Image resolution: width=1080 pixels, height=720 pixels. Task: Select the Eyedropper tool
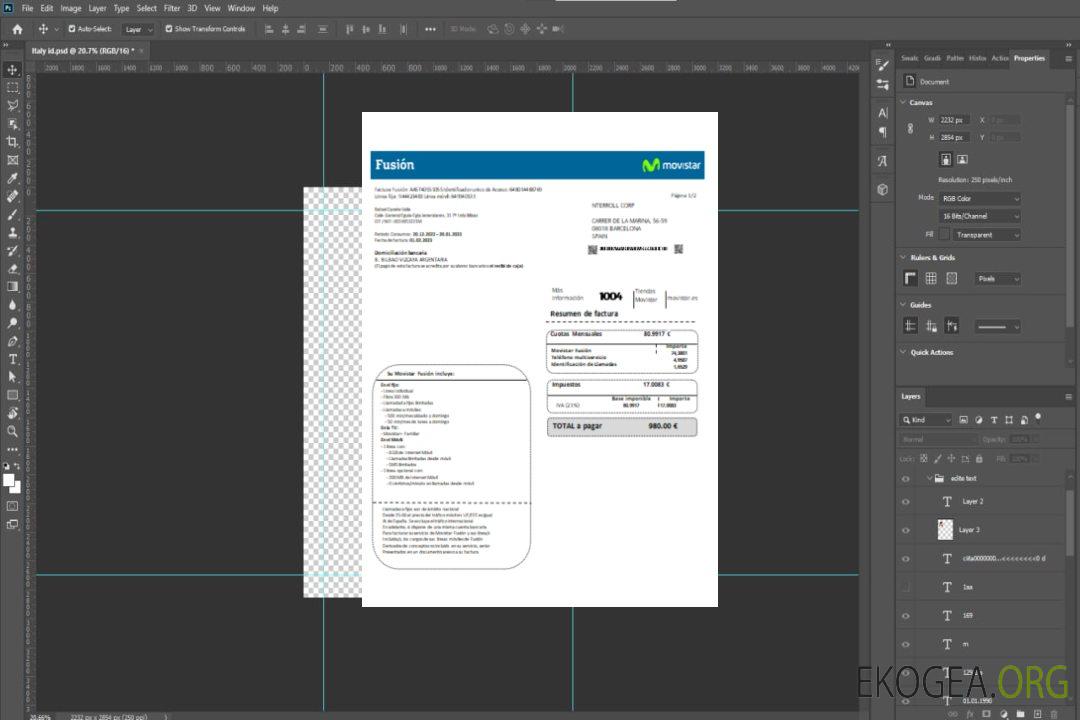13,178
